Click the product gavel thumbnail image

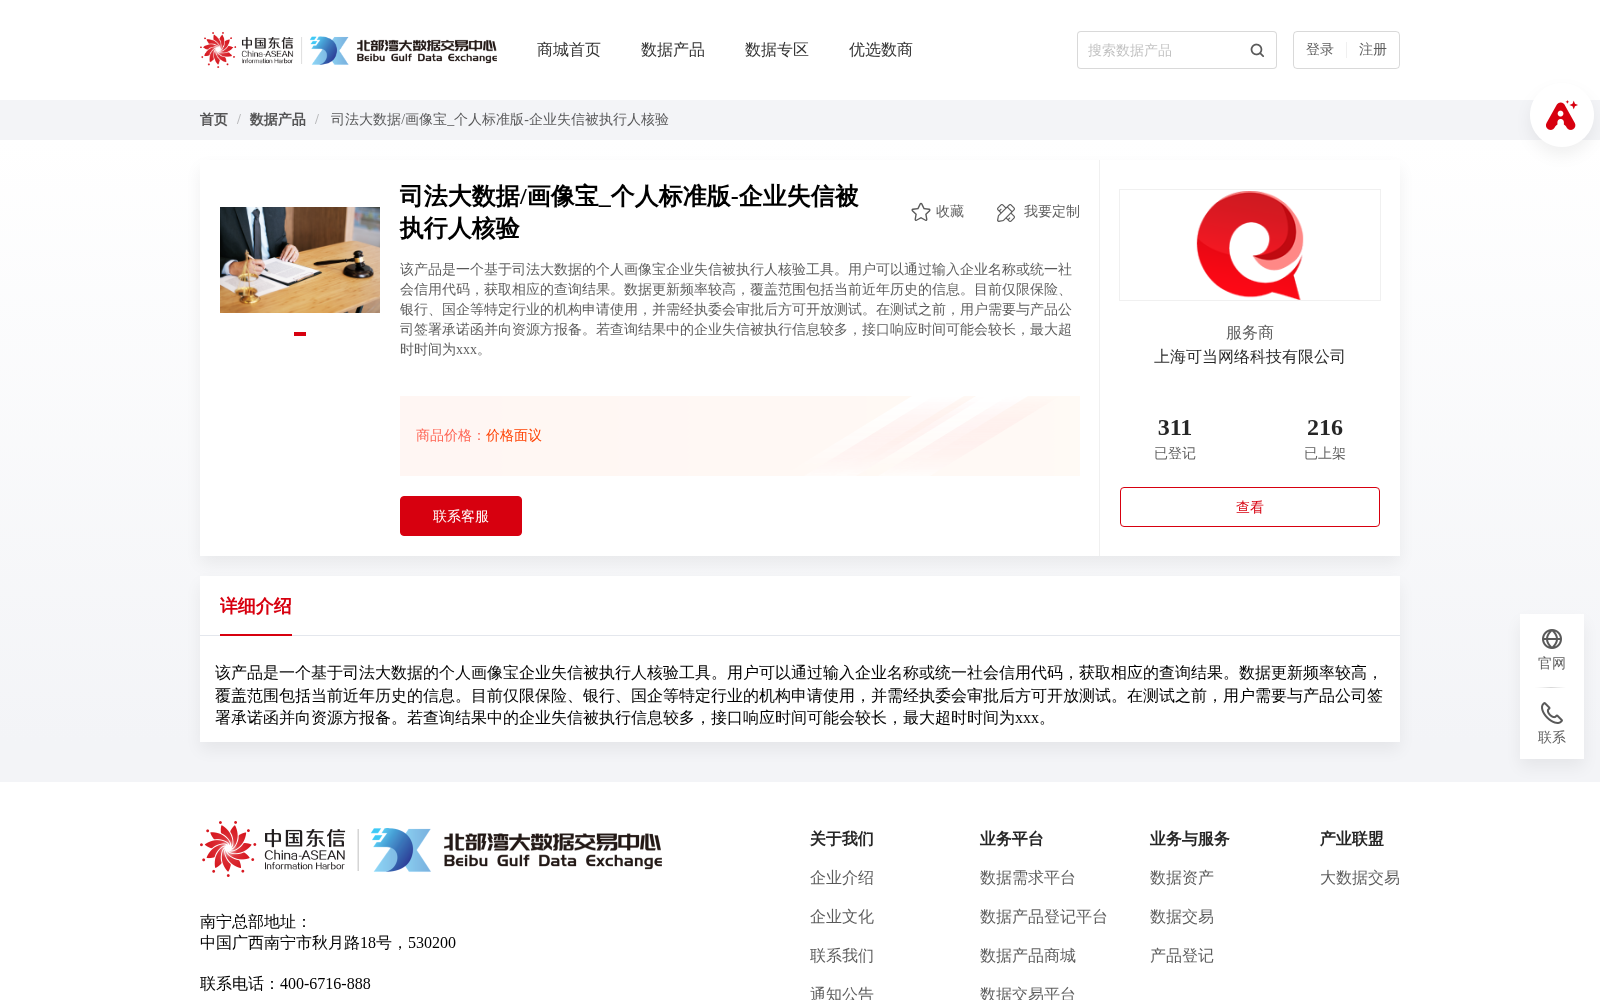pyautogui.click(x=300, y=260)
